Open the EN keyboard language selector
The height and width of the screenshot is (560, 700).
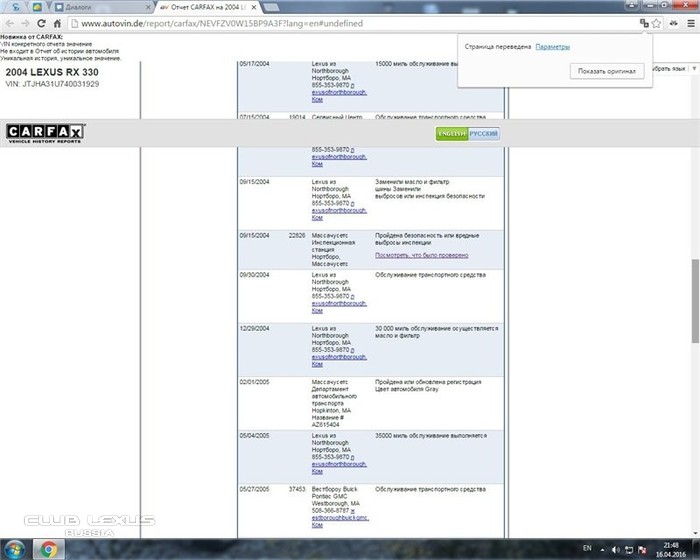pos(588,549)
